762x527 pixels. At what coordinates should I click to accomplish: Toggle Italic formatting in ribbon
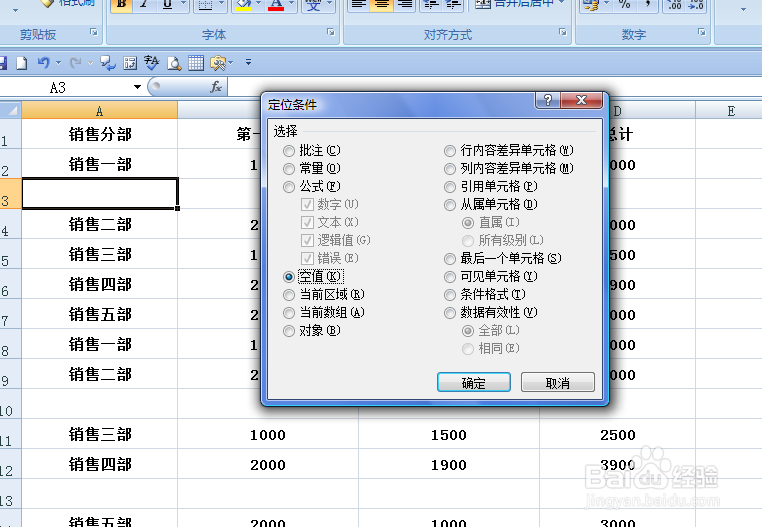click(144, 5)
